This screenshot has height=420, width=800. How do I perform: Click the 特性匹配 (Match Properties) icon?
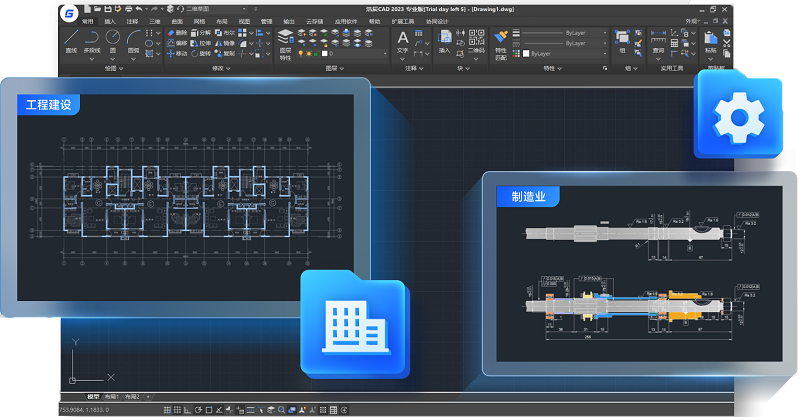(501, 40)
